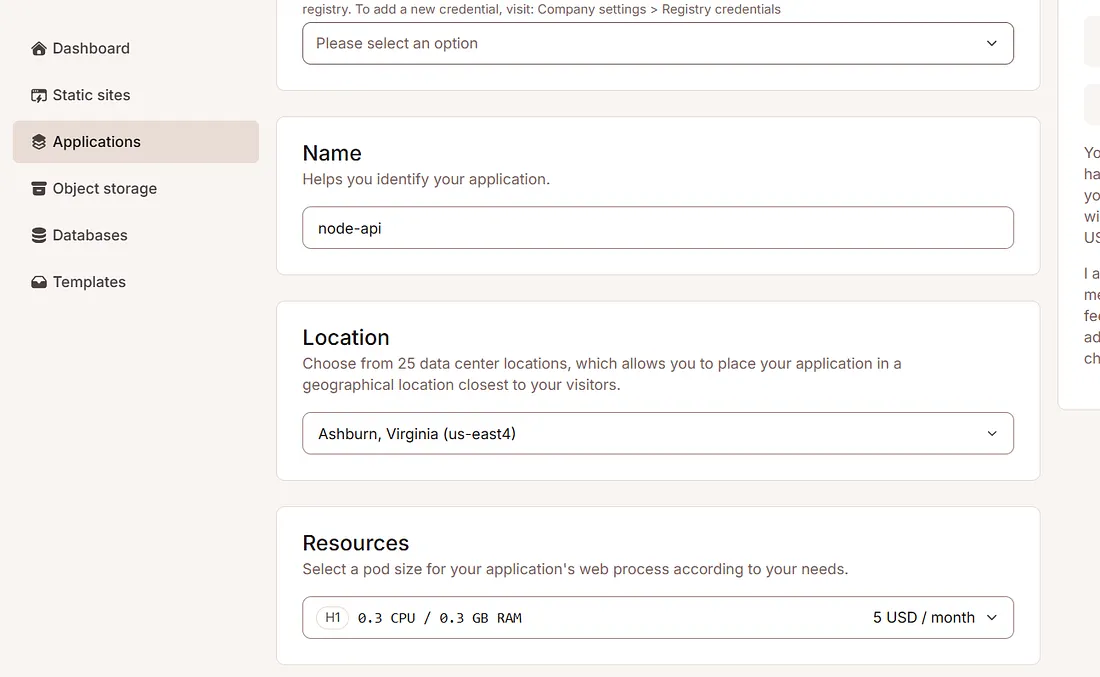Click the chevron on the Location selector
This screenshot has height=677, width=1100.
(991, 433)
